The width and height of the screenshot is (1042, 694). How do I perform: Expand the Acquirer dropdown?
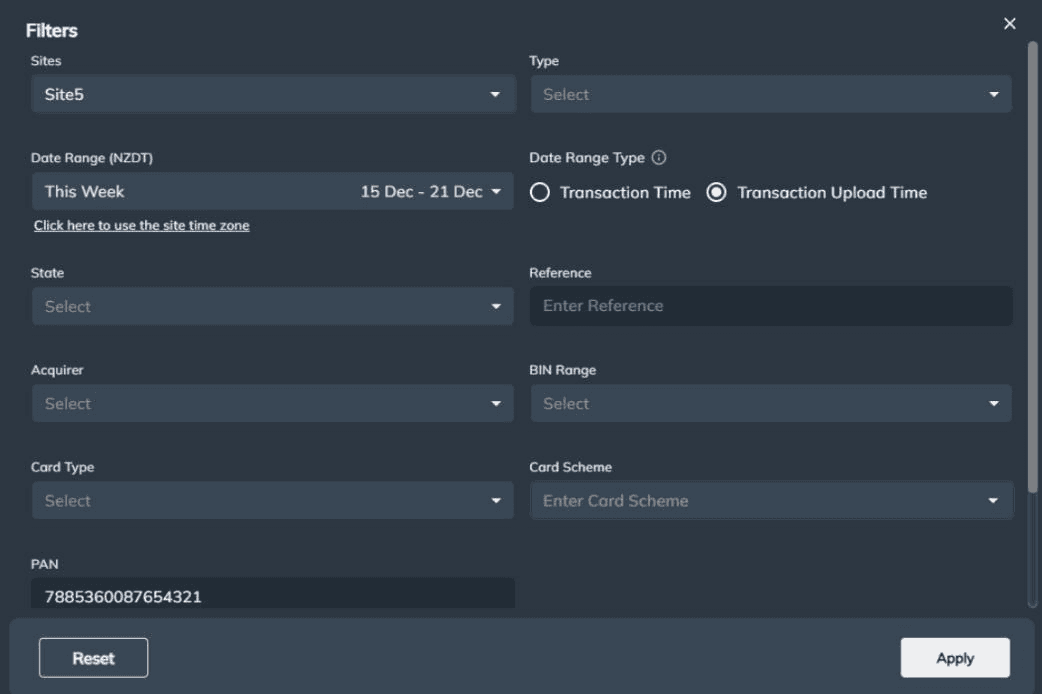272,404
